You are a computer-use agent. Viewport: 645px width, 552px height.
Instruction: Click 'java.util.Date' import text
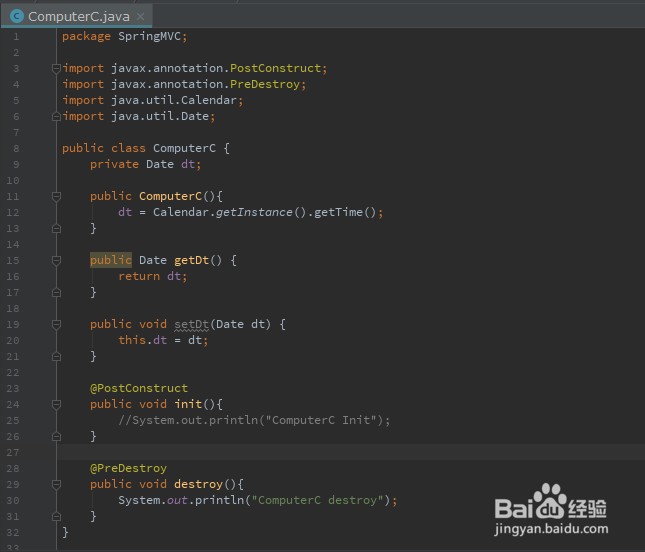point(160,116)
